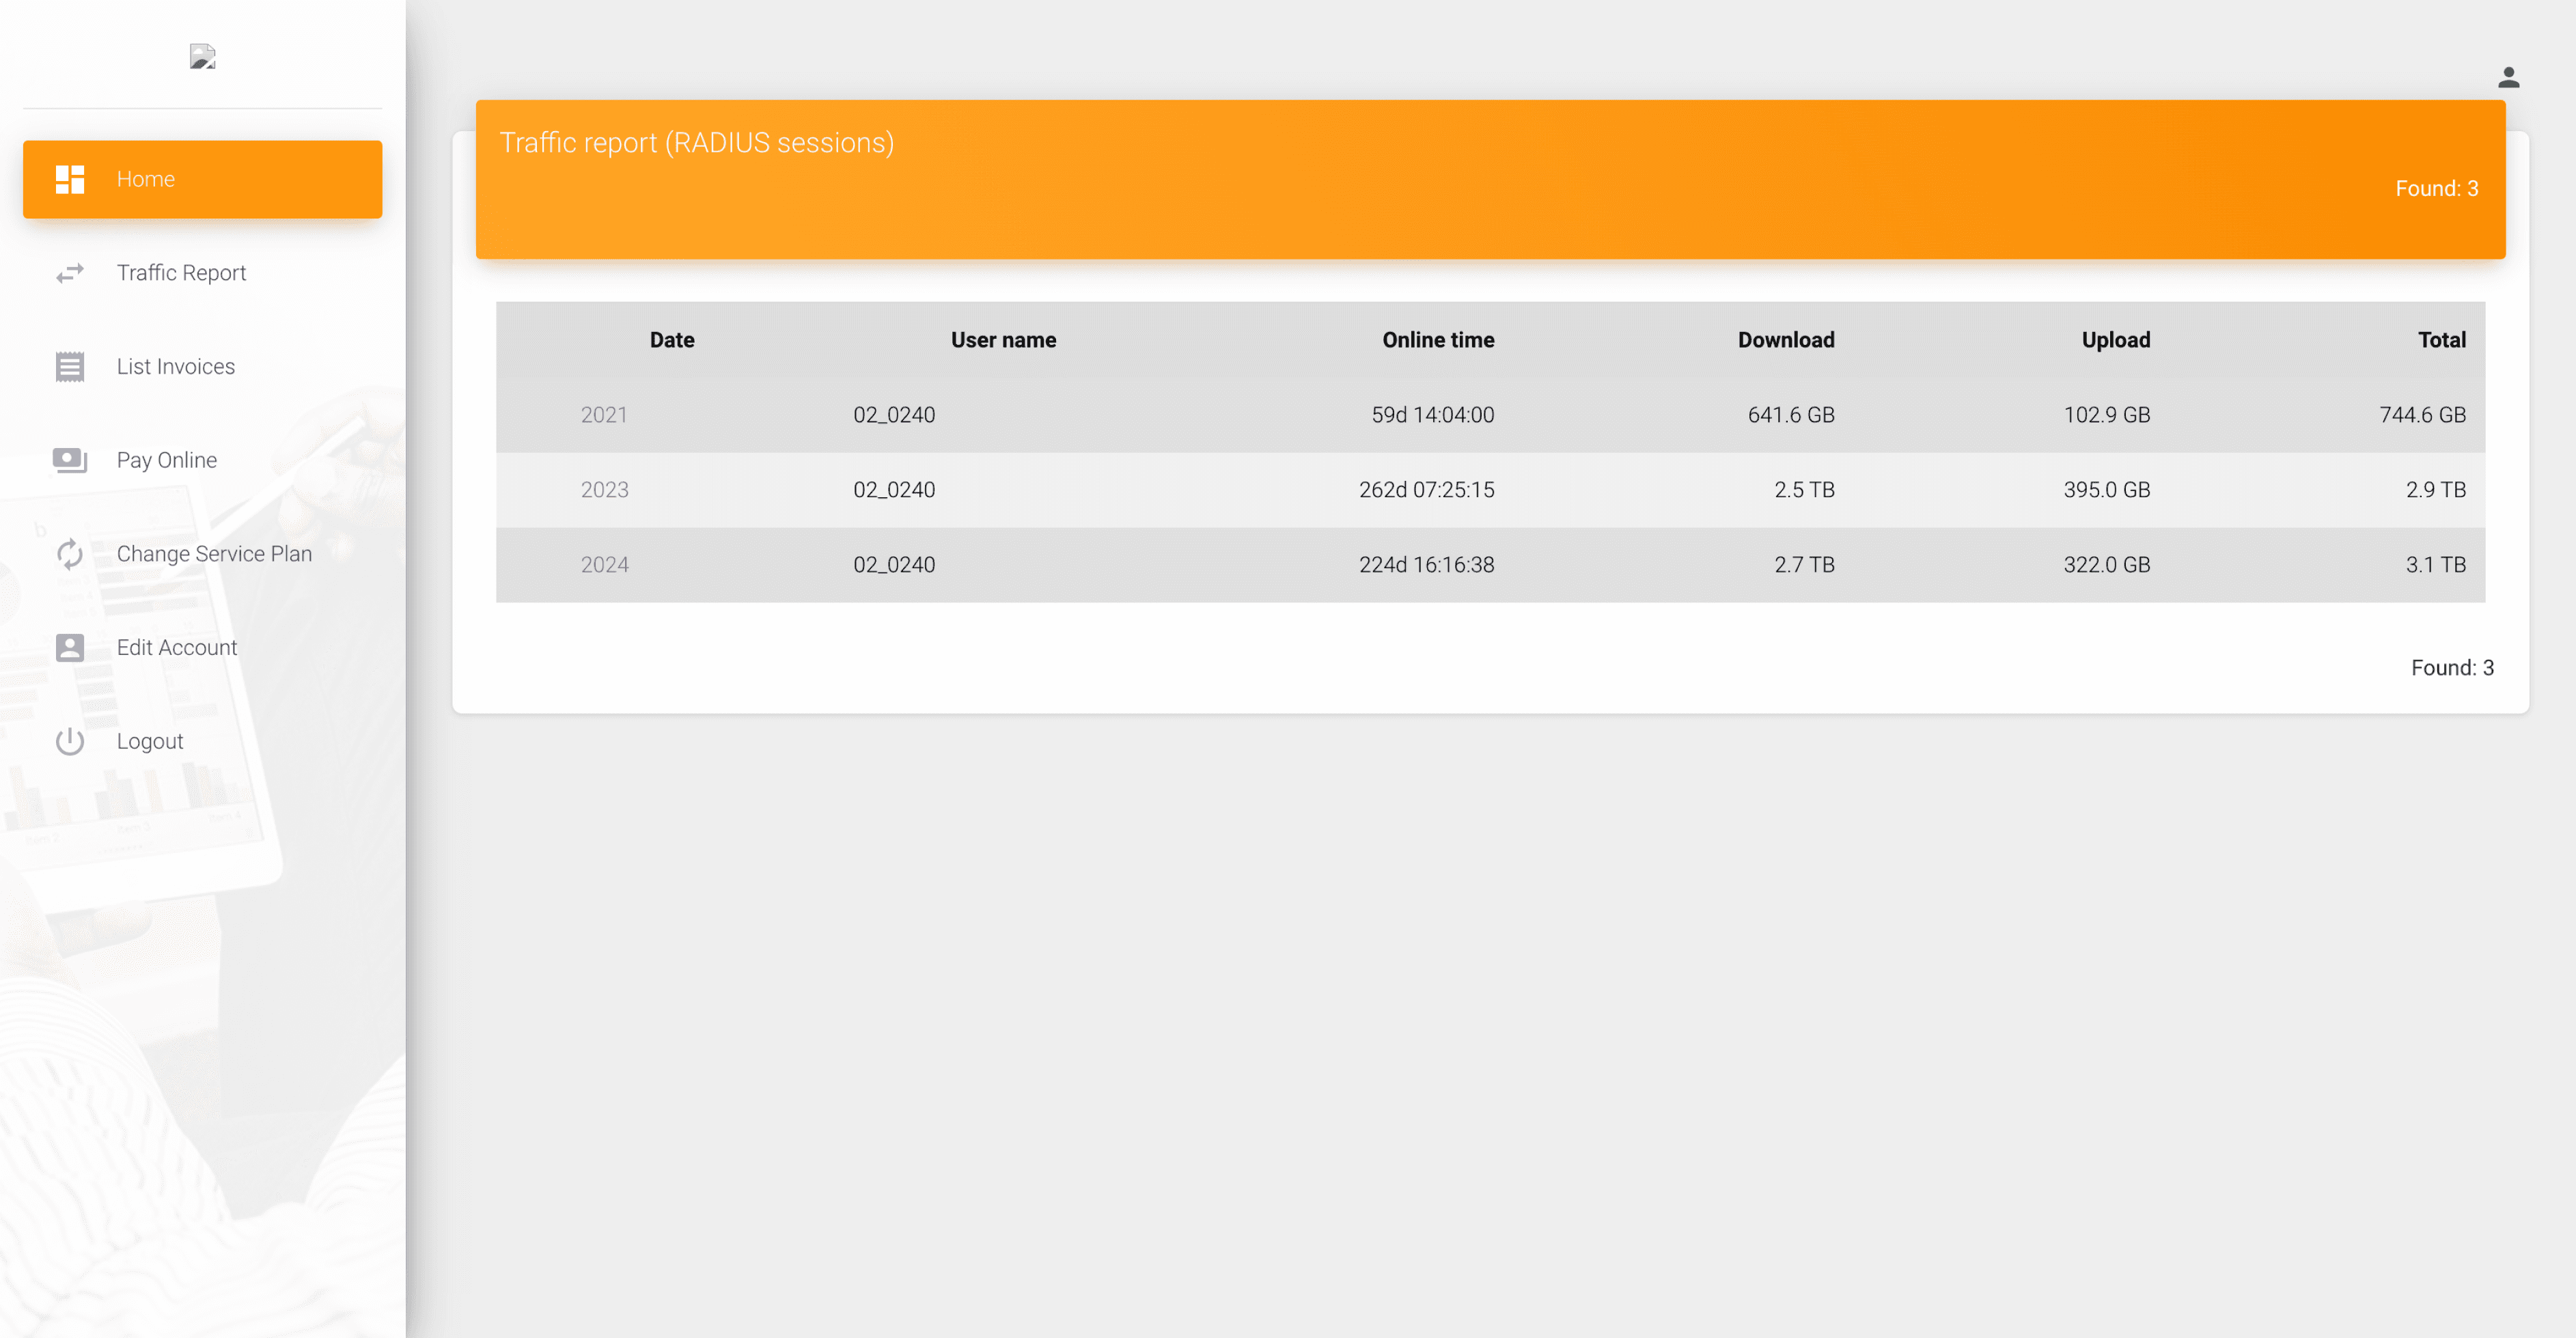2576x1338 pixels.
Task: Open the Traffic Report menu item
Action: coord(181,273)
